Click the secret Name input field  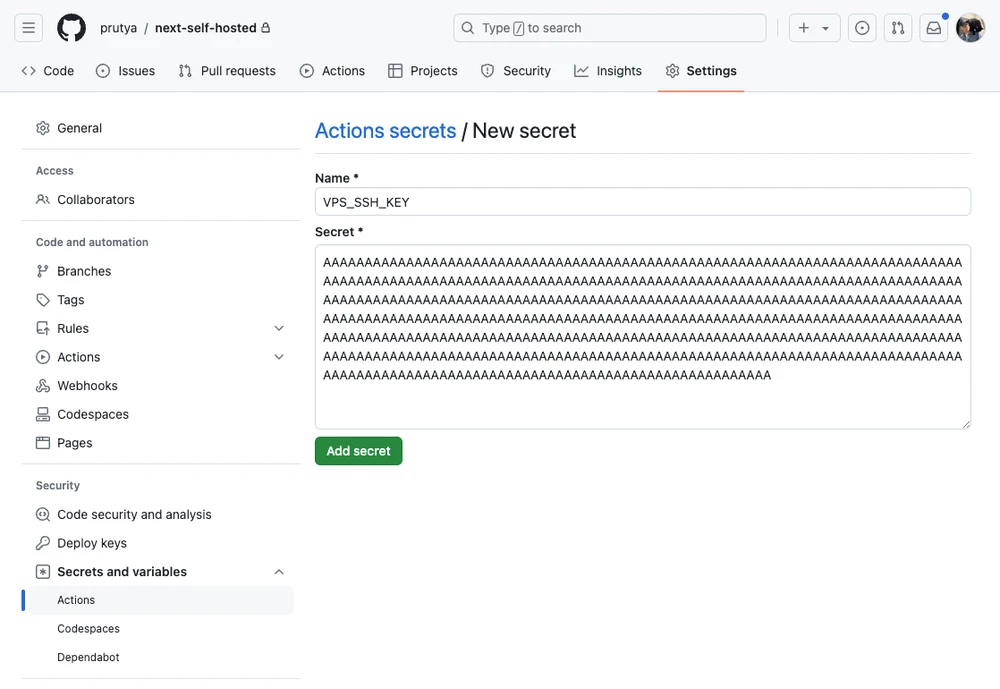click(x=642, y=202)
